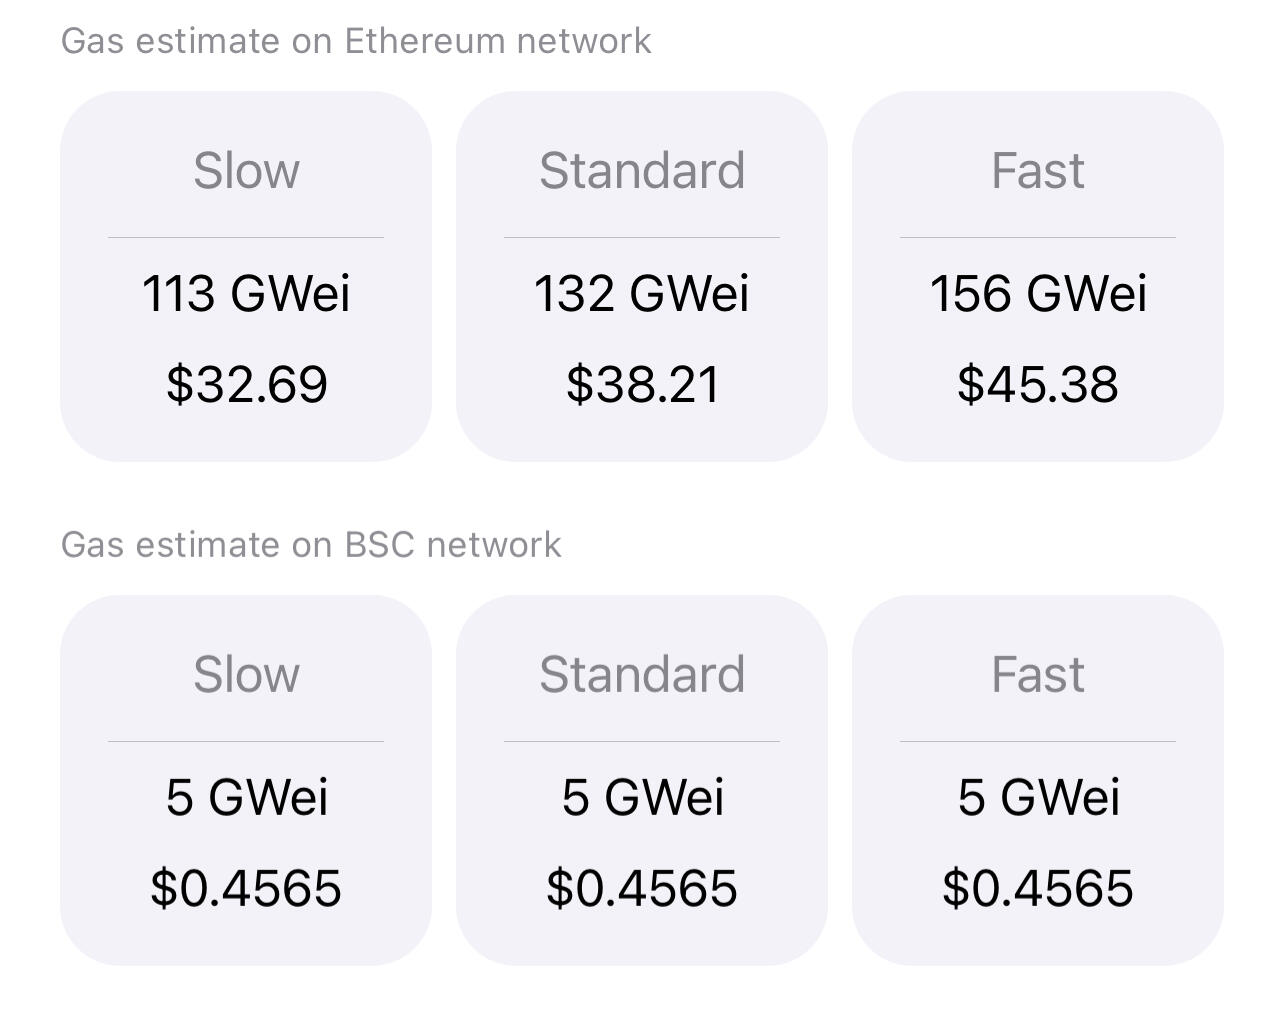Click the Slow label under Ethereum
1284x1015 pixels.
click(x=246, y=171)
